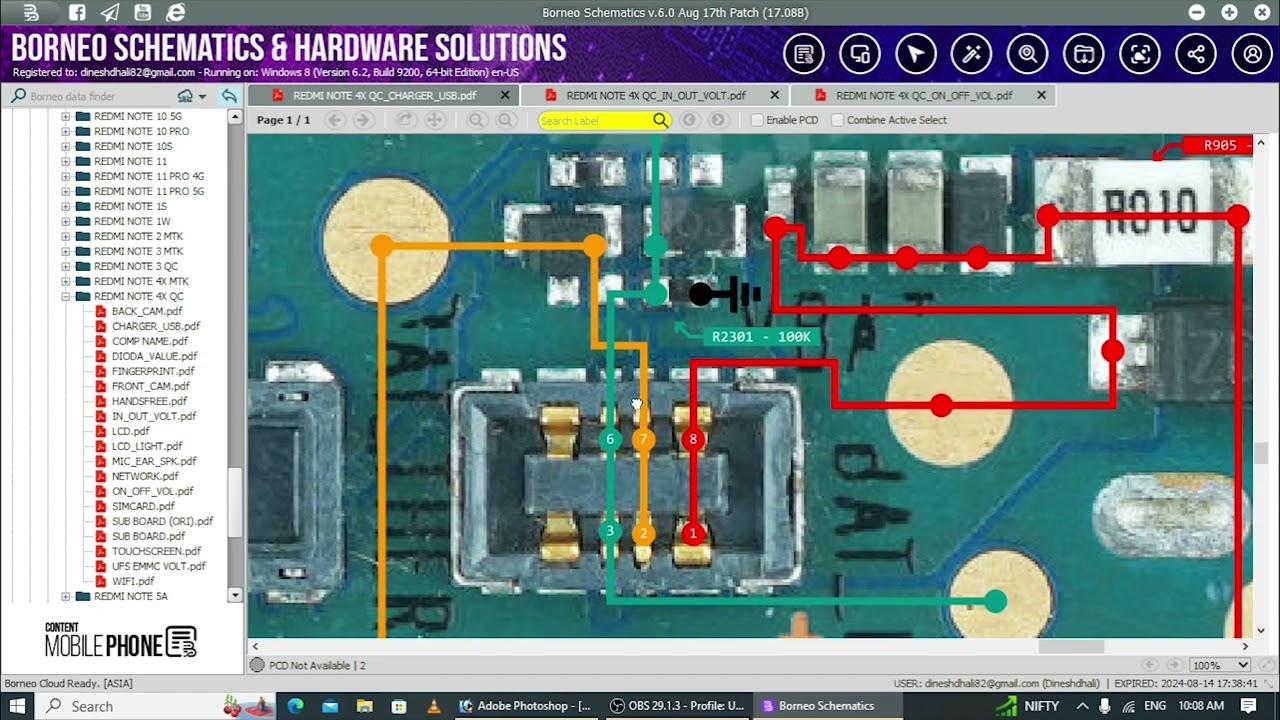1280x720 pixels.
Task: Enable the PCD checkbox
Action: (x=757, y=120)
